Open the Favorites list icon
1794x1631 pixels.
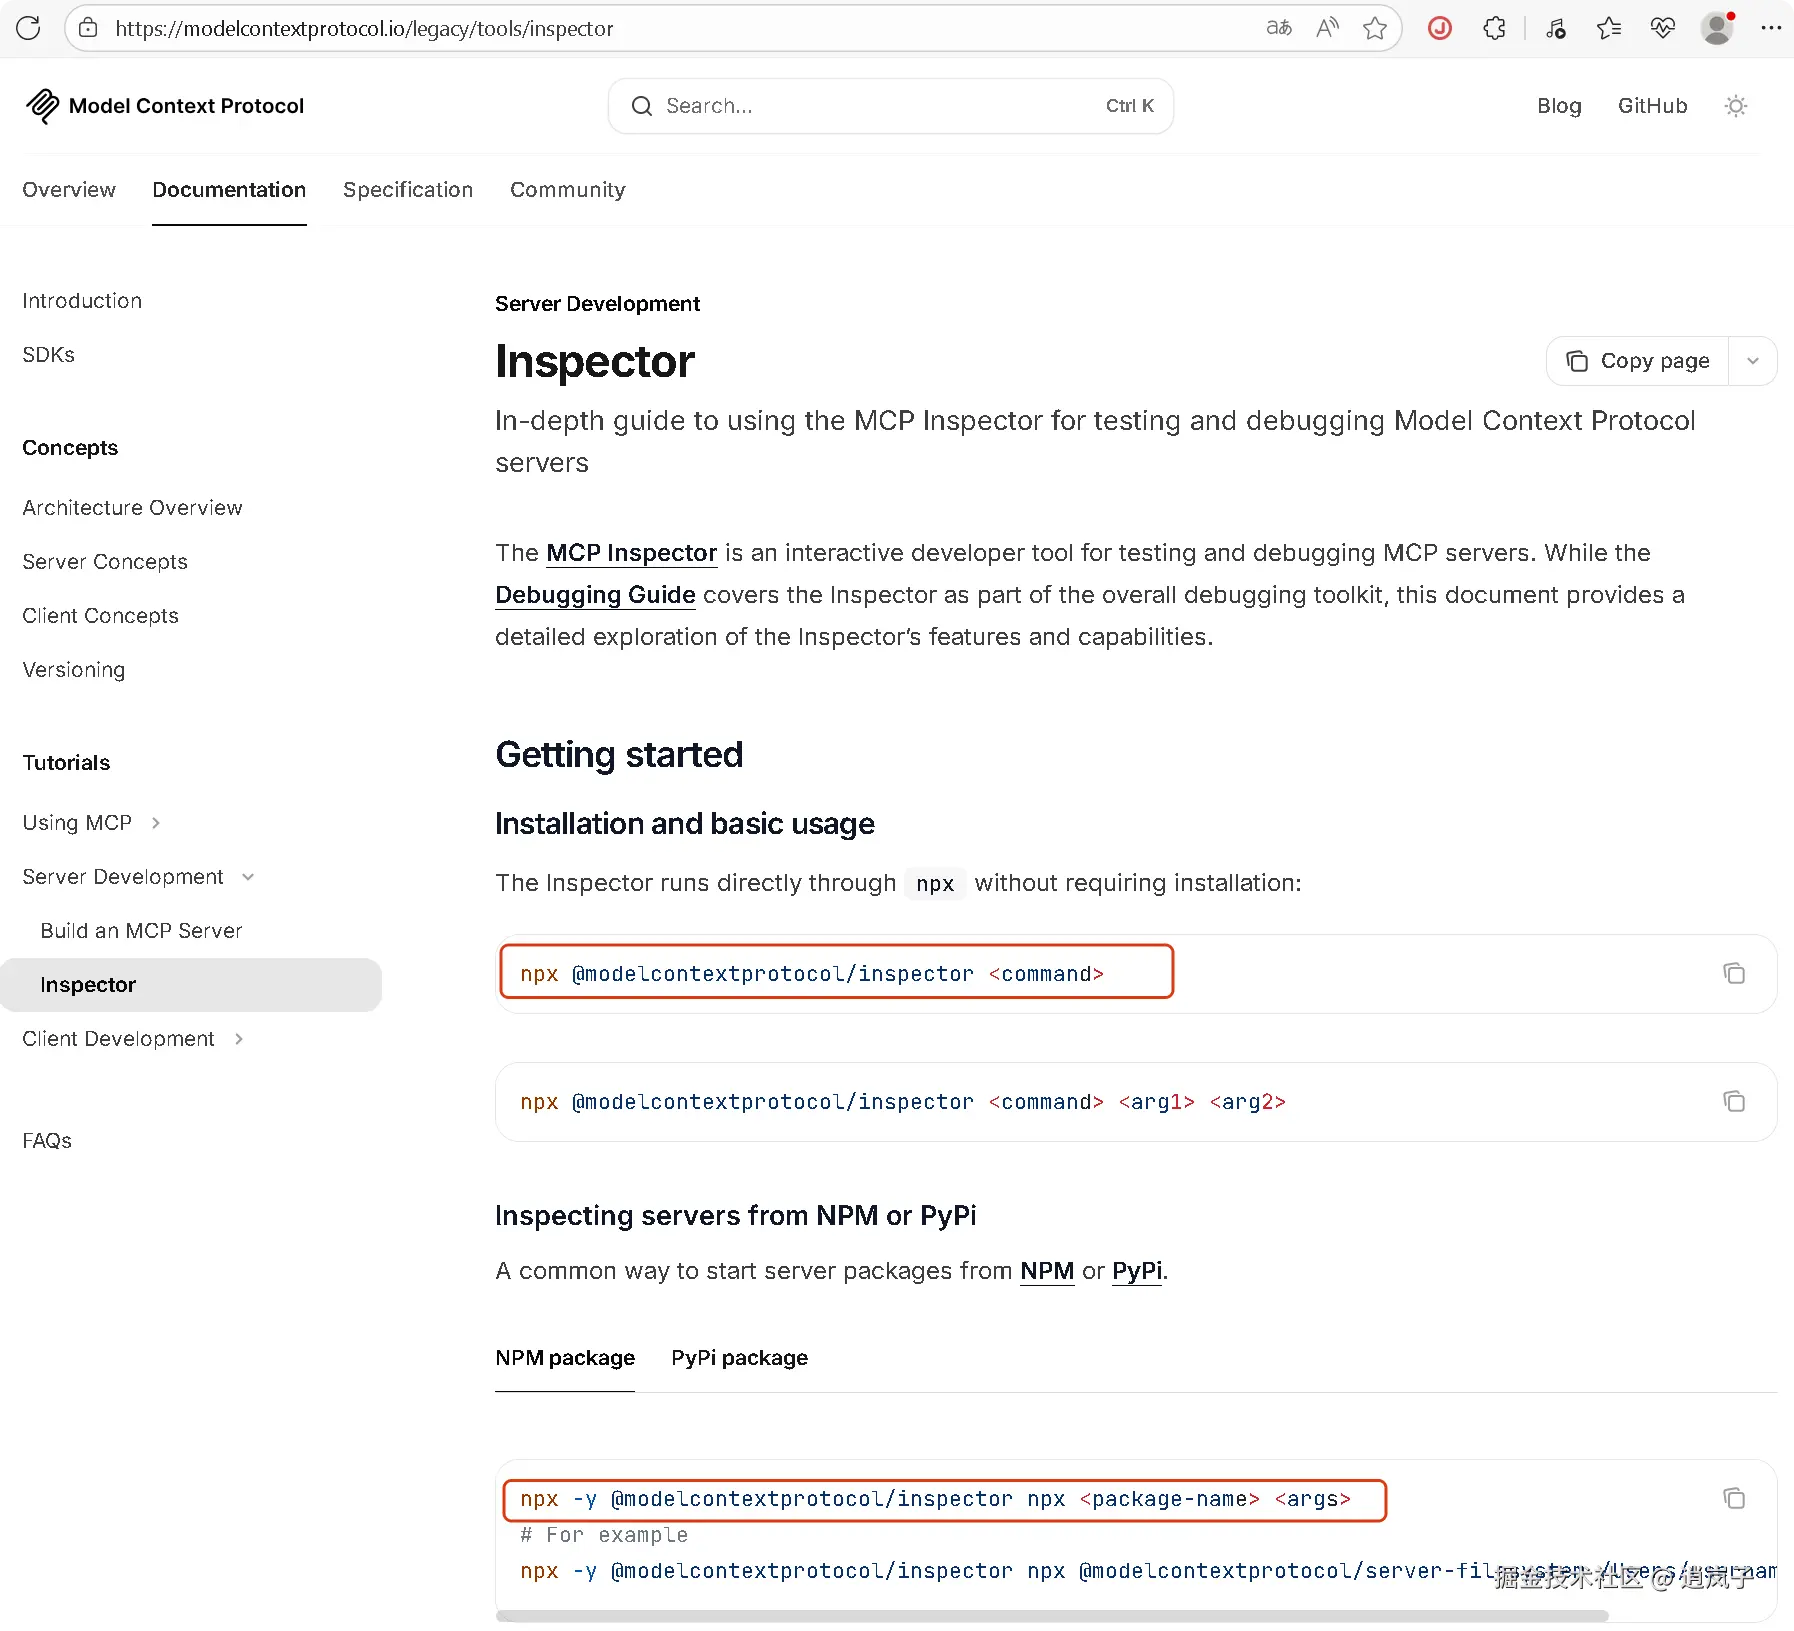[x=1609, y=28]
